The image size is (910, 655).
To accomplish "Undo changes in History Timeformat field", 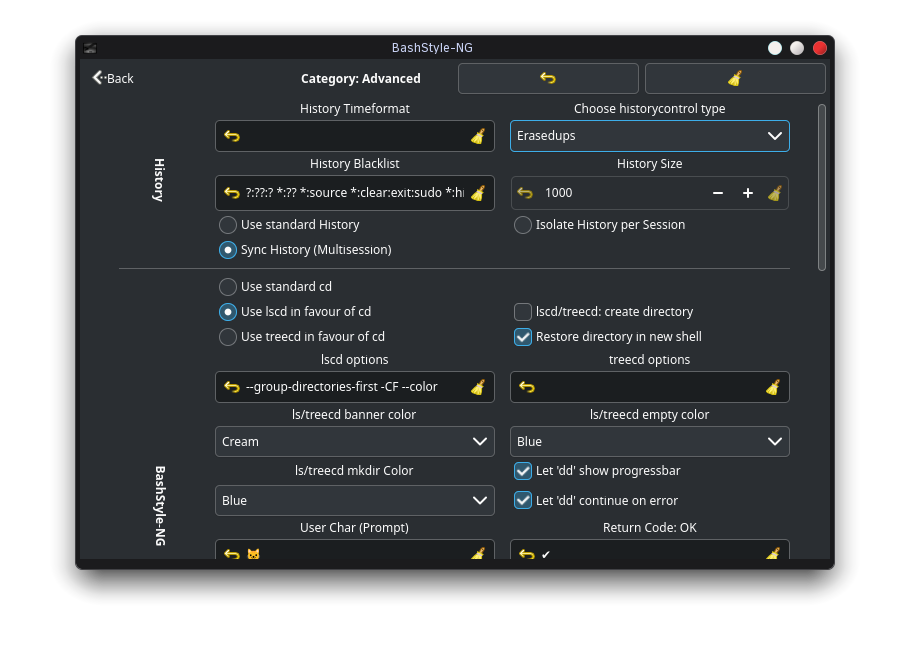I will click(232, 136).
